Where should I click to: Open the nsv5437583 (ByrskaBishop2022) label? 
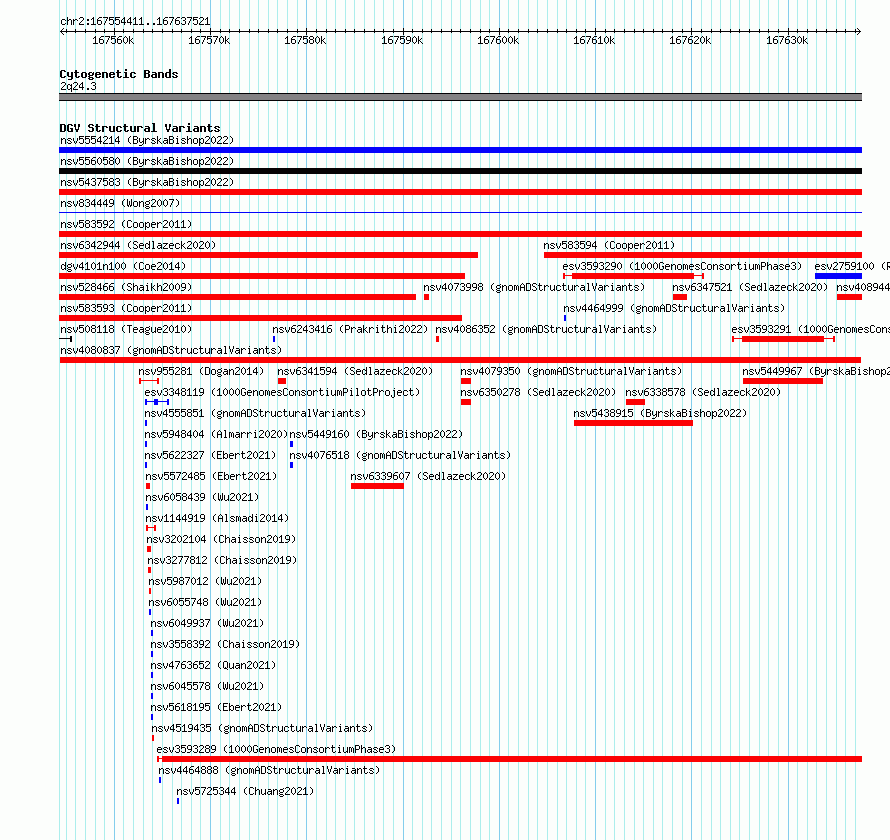coord(147,182)
